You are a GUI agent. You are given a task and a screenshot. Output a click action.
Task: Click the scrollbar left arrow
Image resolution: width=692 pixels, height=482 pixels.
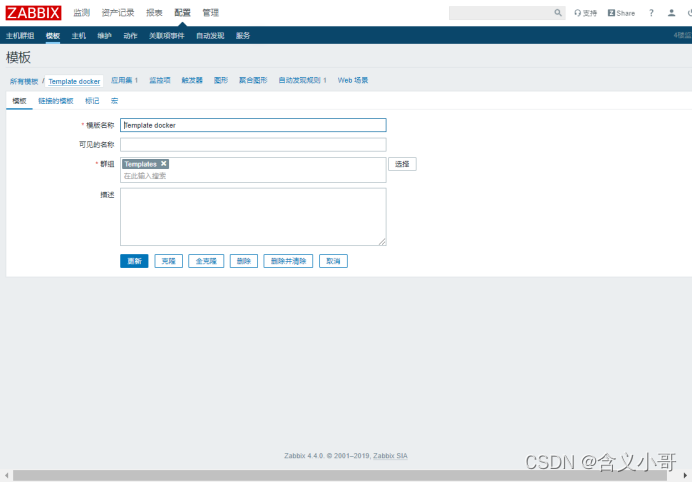[6, 475]
